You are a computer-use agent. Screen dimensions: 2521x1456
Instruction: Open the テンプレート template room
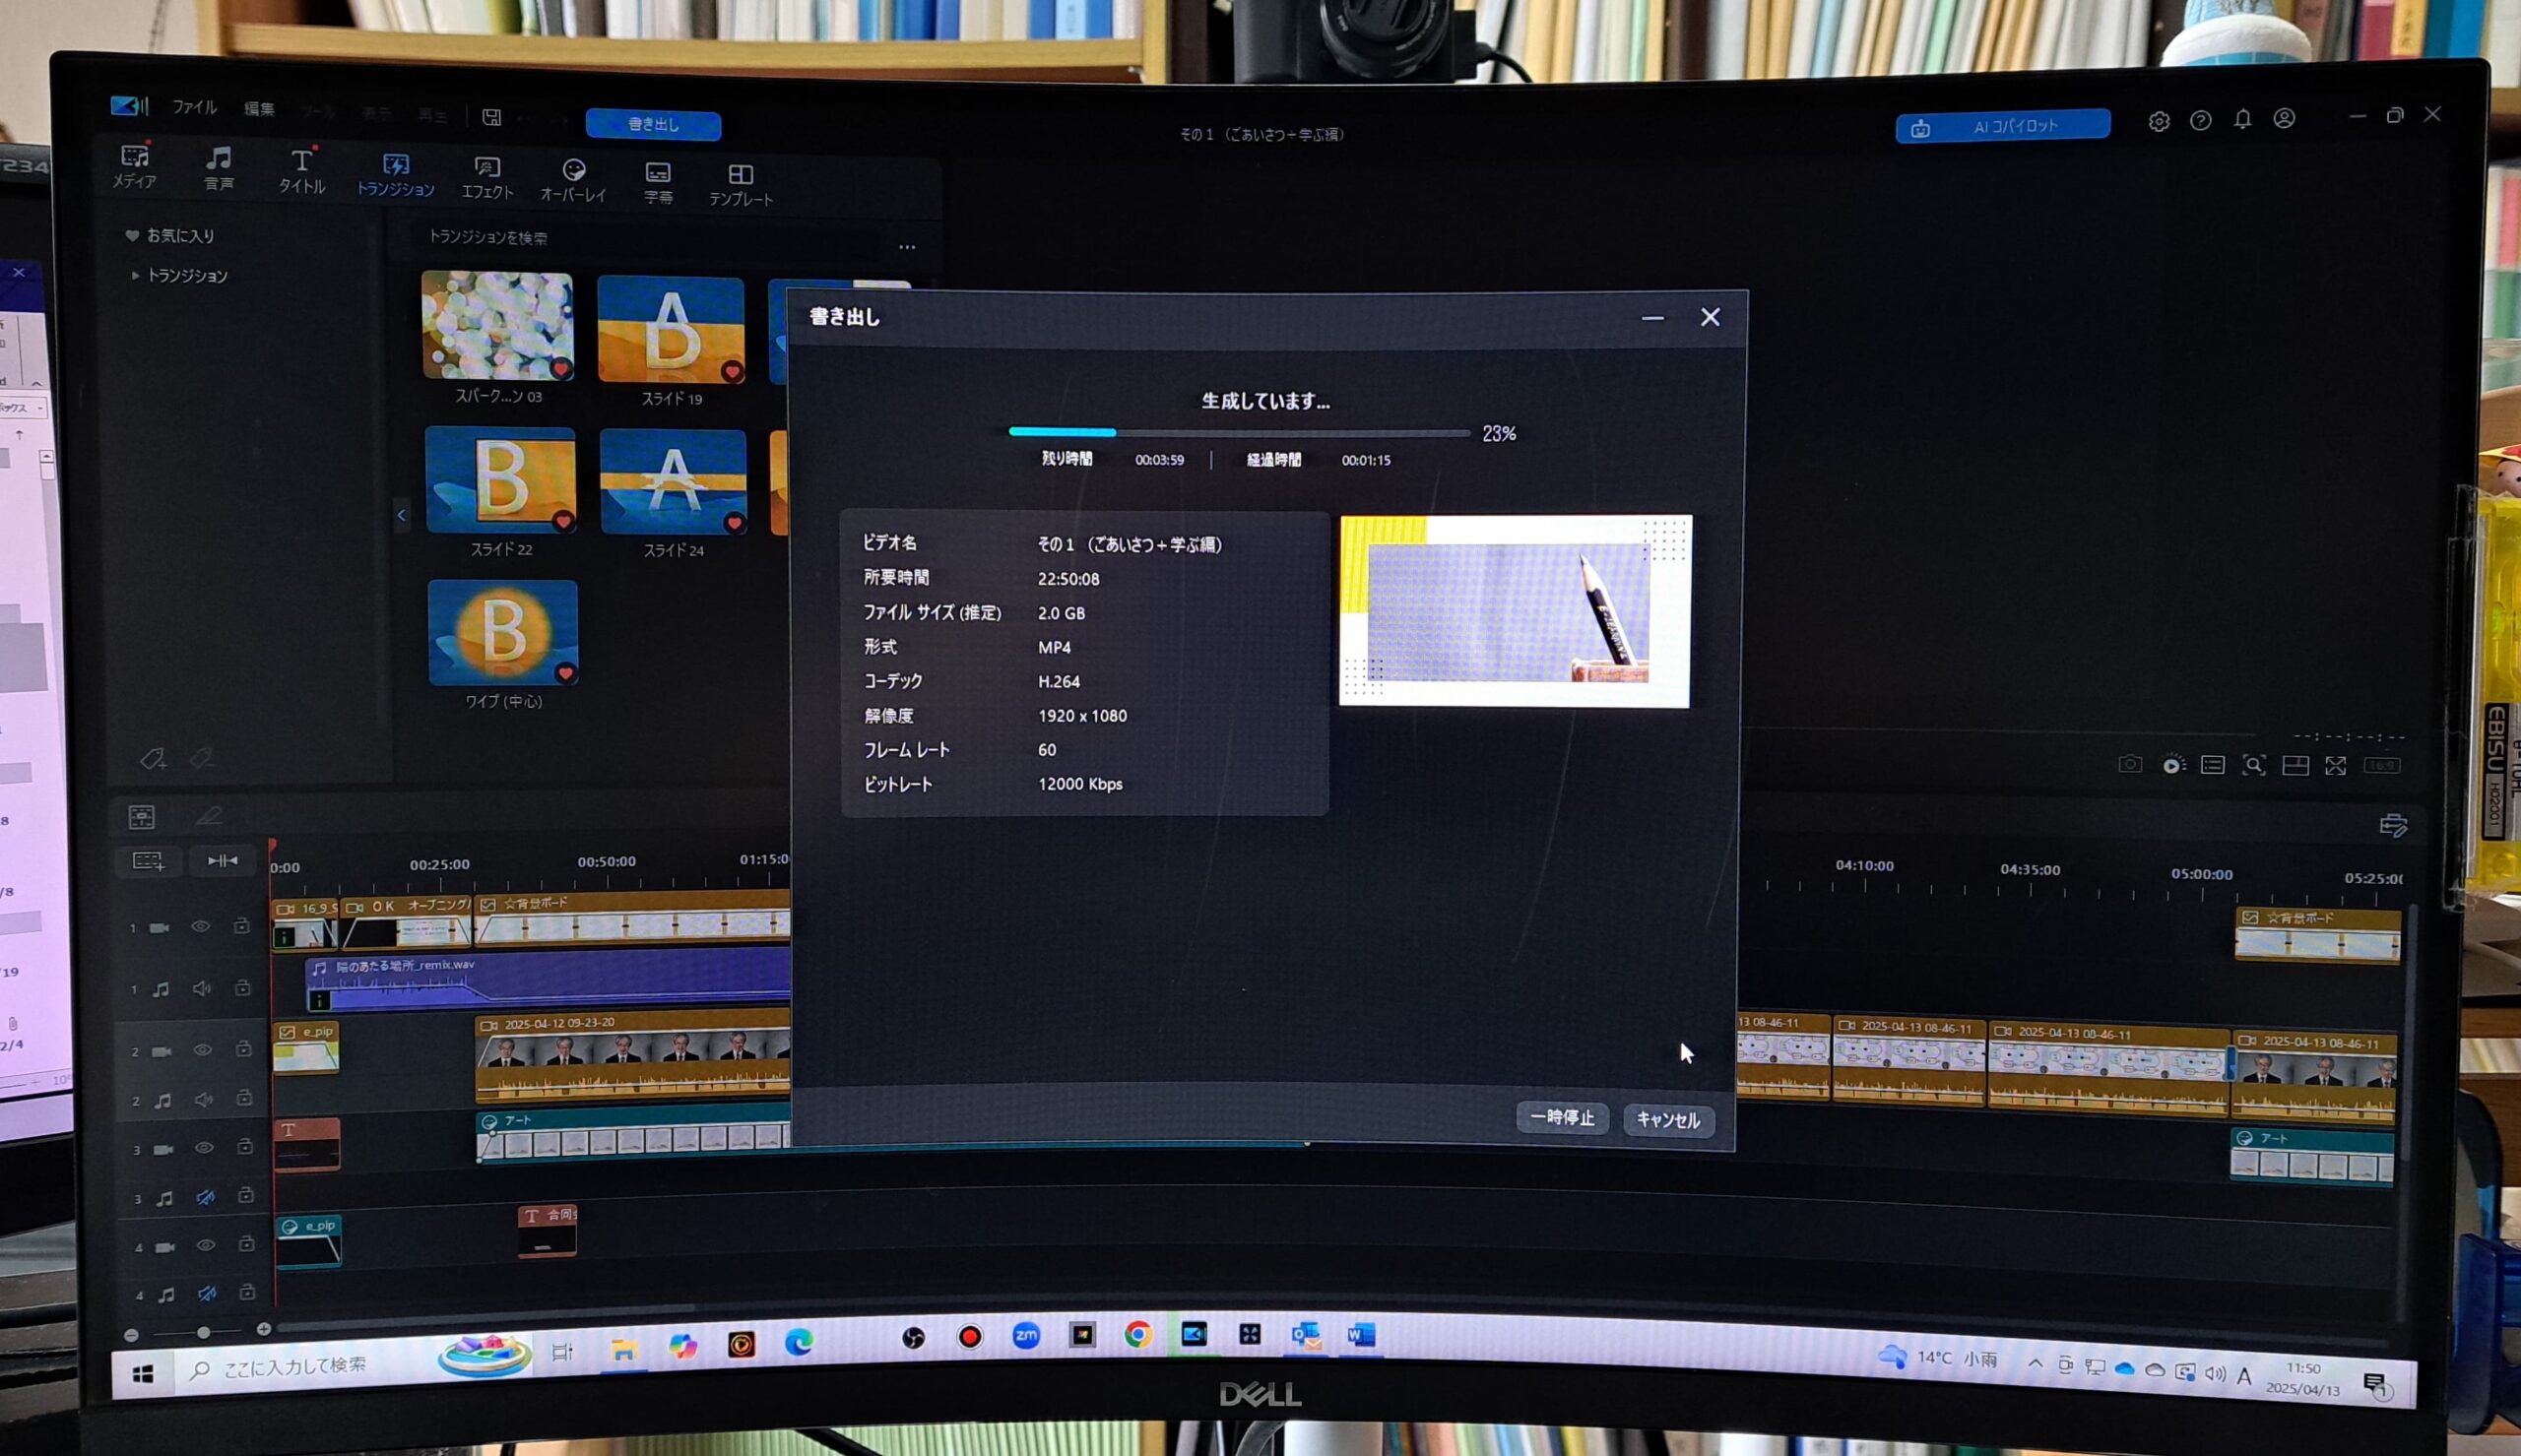(x=741, y=186)
